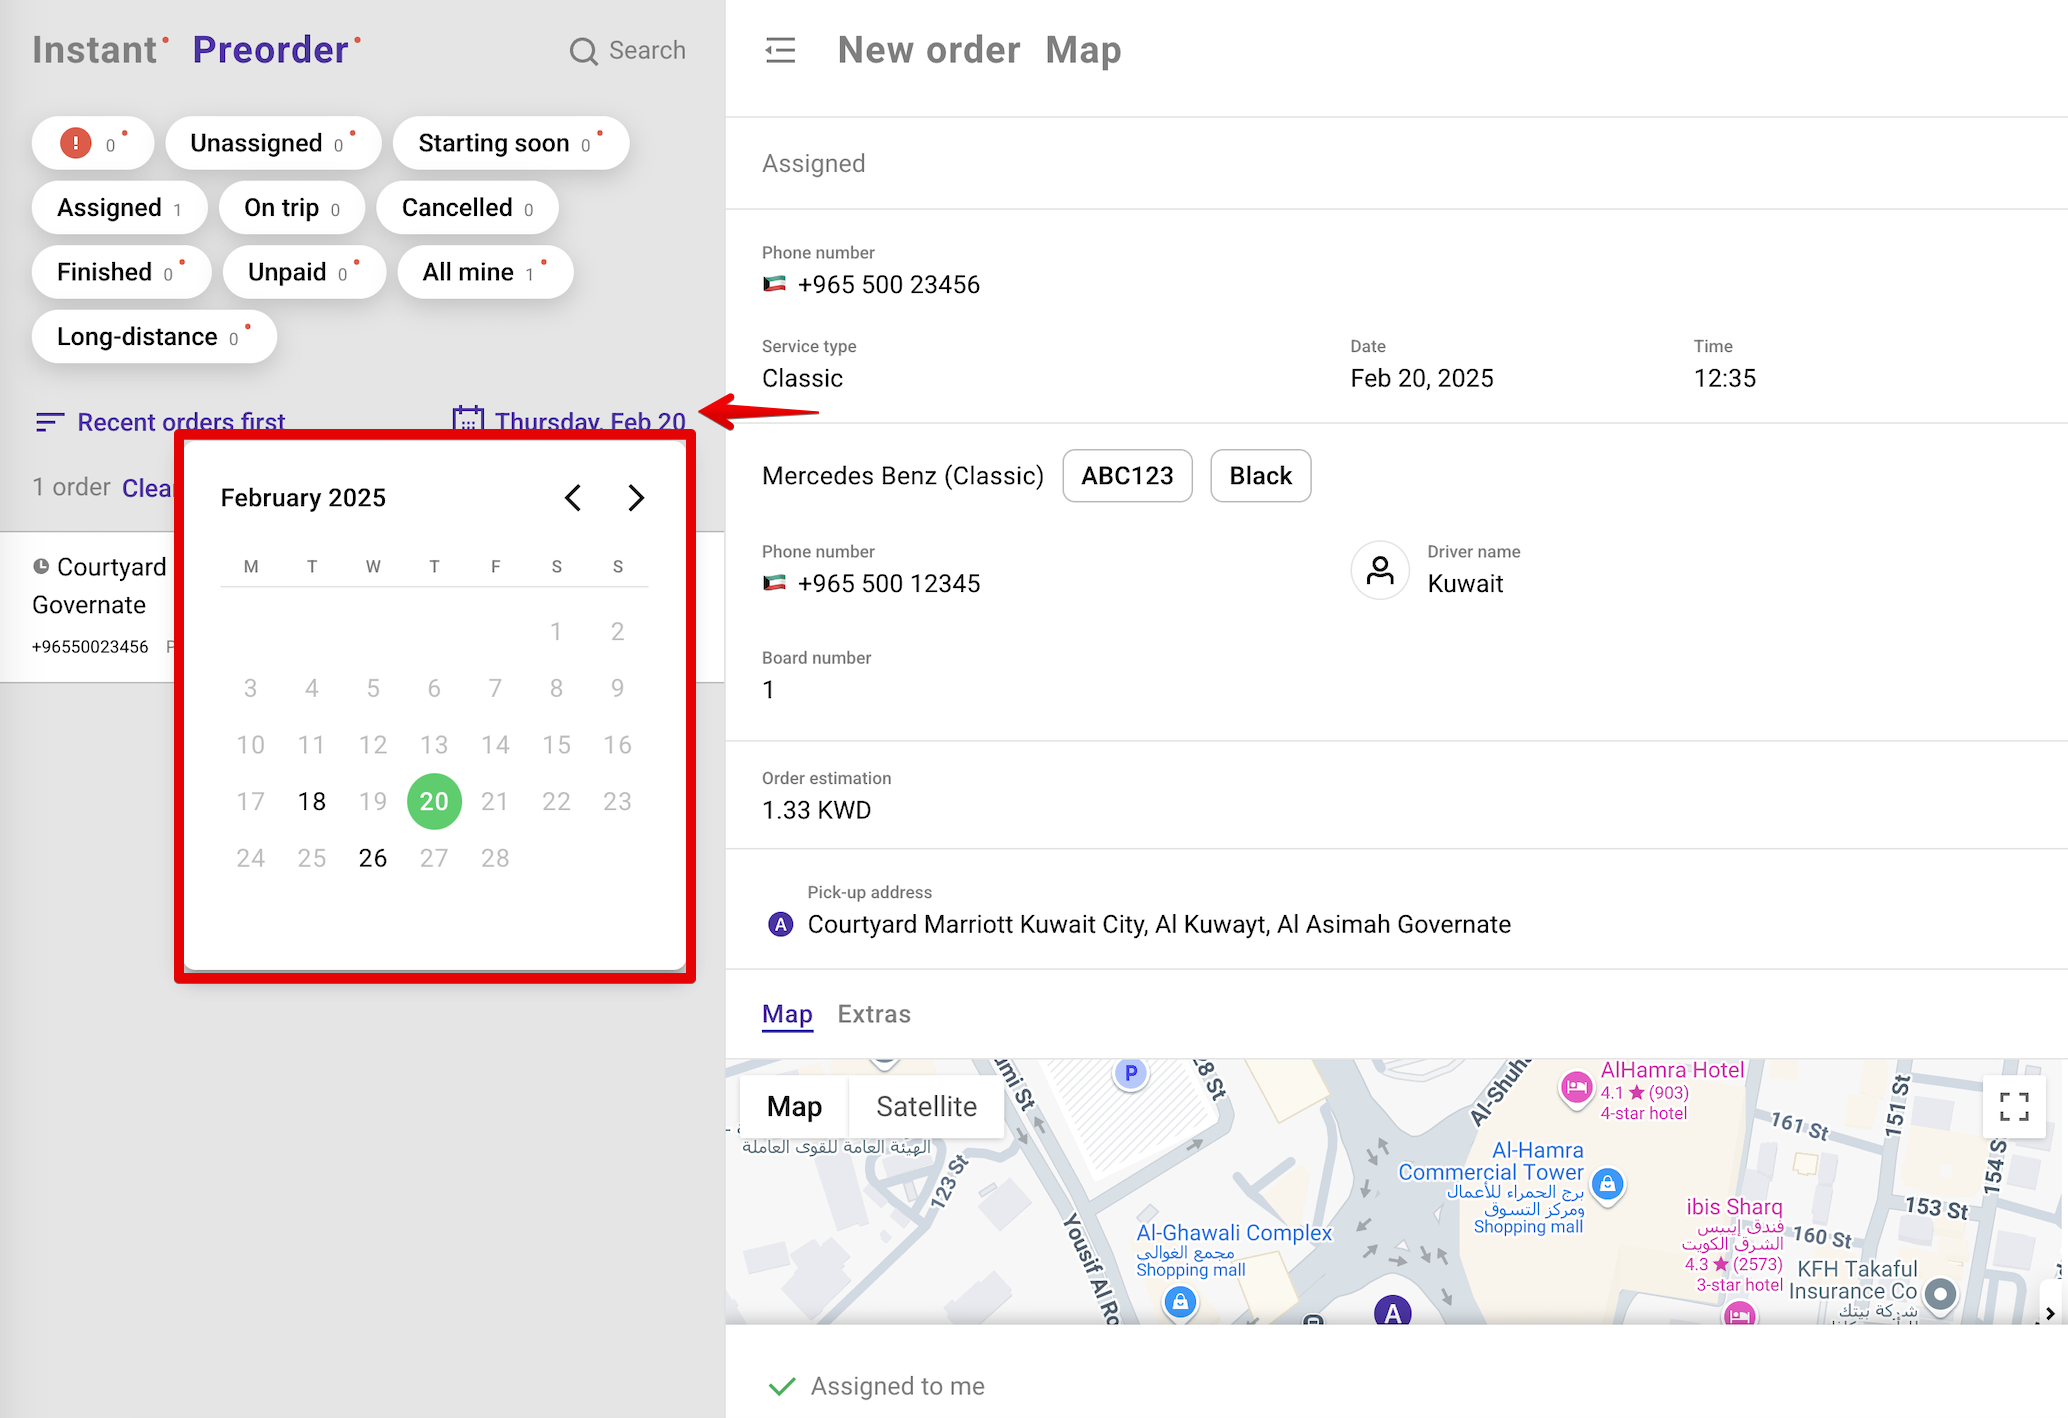Open Recent orders first sort dropdown
Viewport: 2068px width, 1418px height.
click(181, 420)
